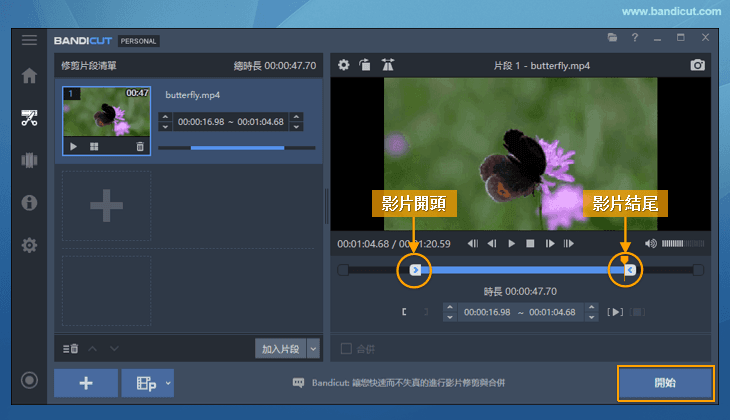This screenshot has width=730, height=420.
Task: Expand the 加入片段 dropdown arrow
Action: click(313, 348)
